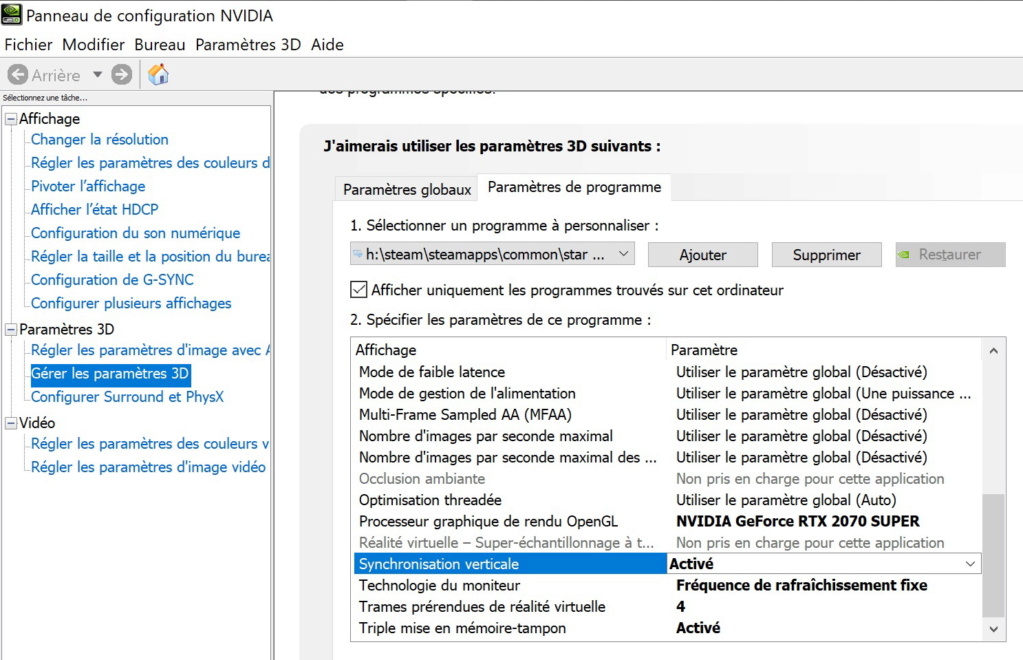The image size is (1023, 660).
Task: Open the home page house icon
Action: coord(158,75)
